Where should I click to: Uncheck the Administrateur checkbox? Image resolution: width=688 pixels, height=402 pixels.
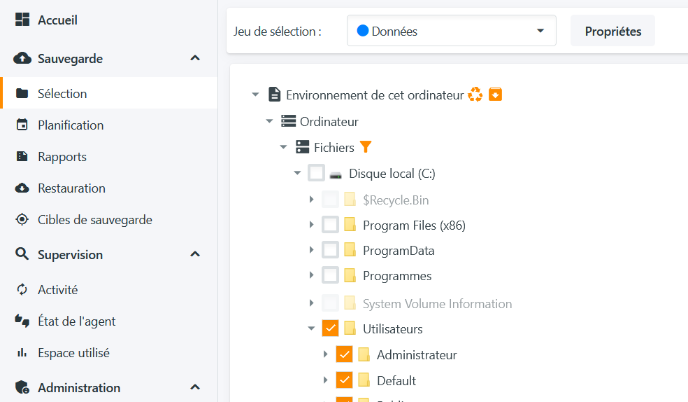(x=344, y=354)
